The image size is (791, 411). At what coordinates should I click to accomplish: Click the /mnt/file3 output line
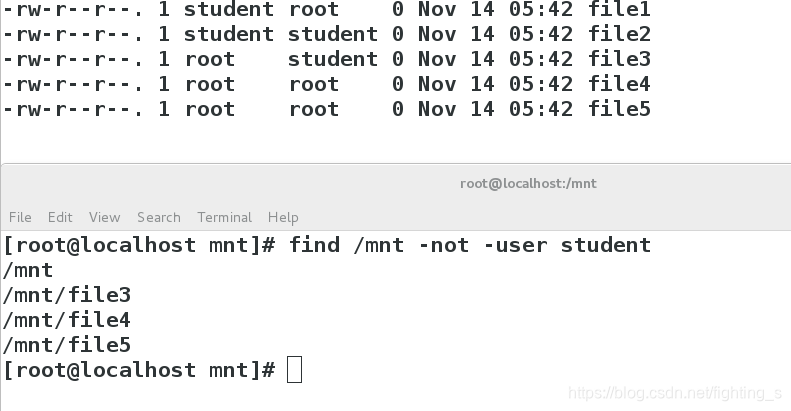point(67,295)
